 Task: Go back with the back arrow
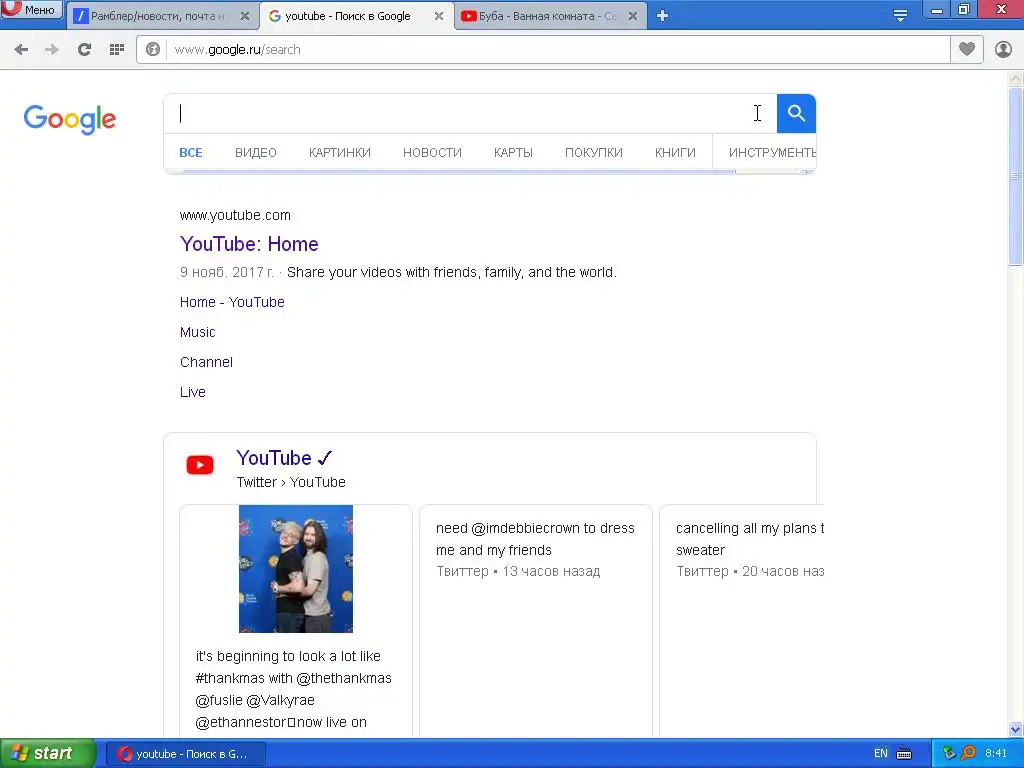coord(21,50)
